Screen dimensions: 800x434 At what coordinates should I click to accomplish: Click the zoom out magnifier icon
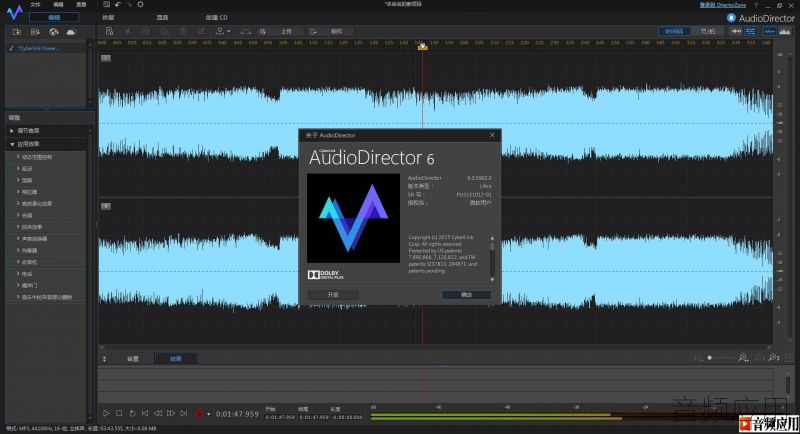(698, 358)
